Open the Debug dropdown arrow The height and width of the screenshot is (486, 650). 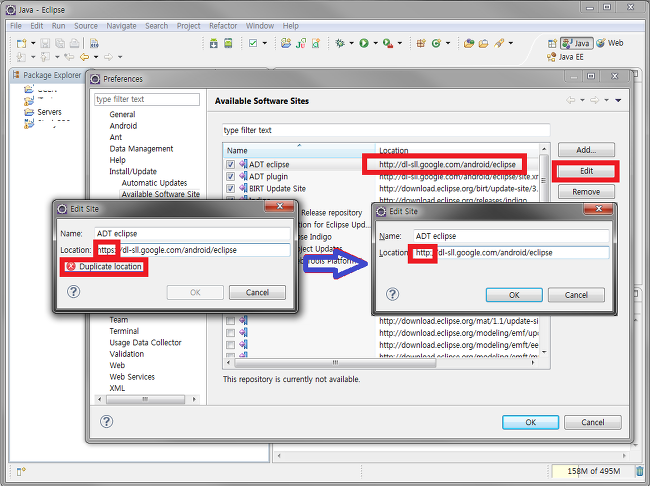click(352, 43)
